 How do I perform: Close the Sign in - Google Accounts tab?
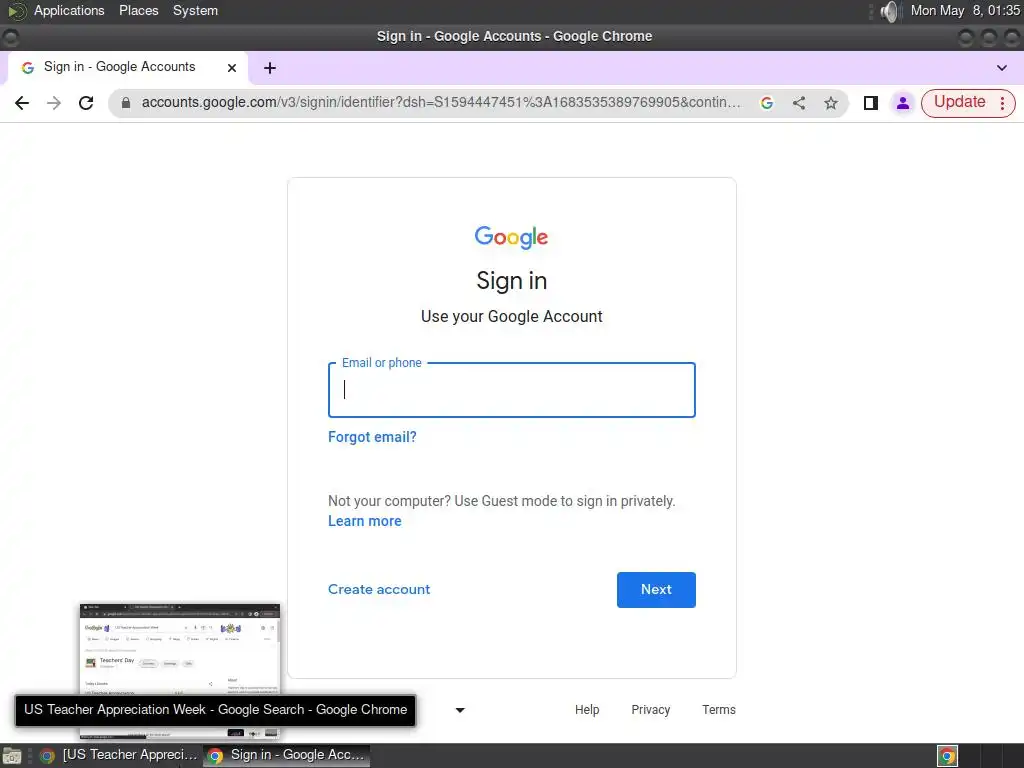232,68
